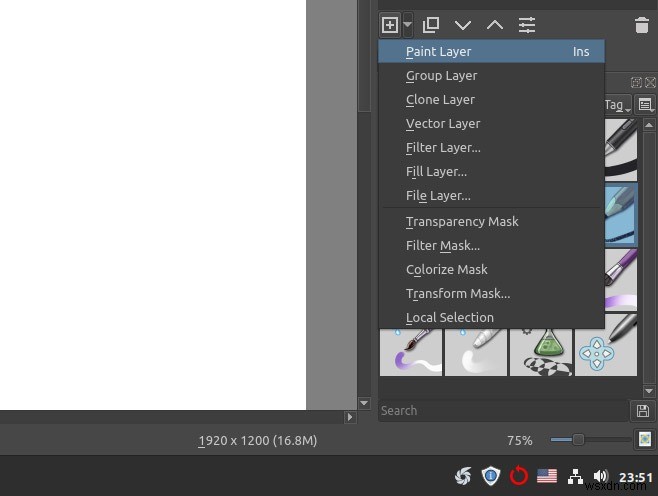Click preset list scroll down arrow
Viewport: 658px width, 496px height.
pyautogui.click(x=649, y=391)
